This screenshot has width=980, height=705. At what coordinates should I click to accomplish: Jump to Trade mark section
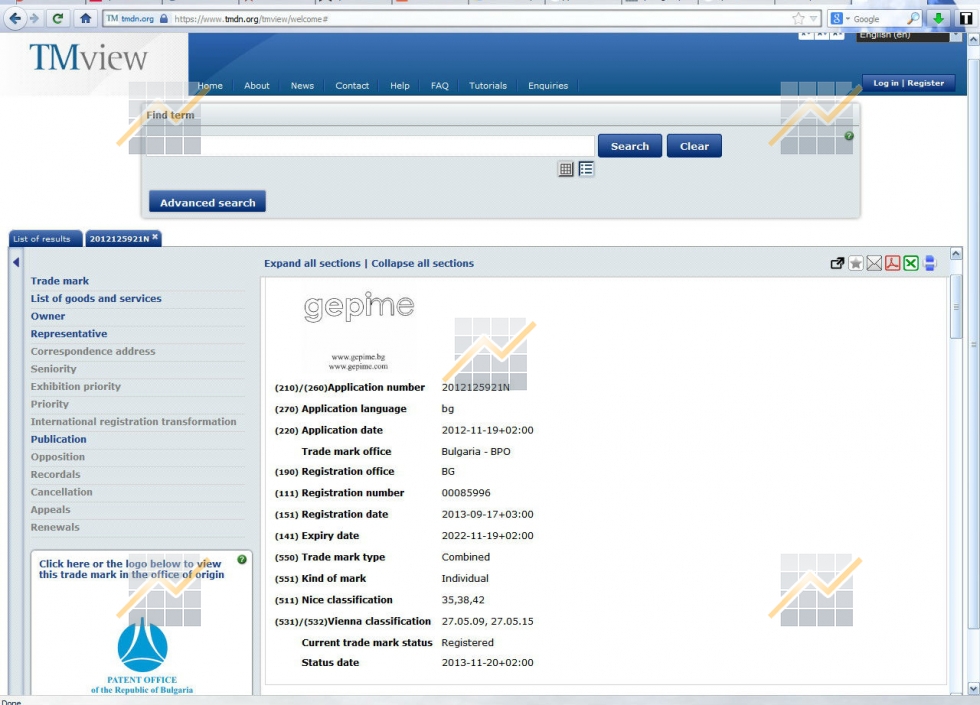click(60, 281)
